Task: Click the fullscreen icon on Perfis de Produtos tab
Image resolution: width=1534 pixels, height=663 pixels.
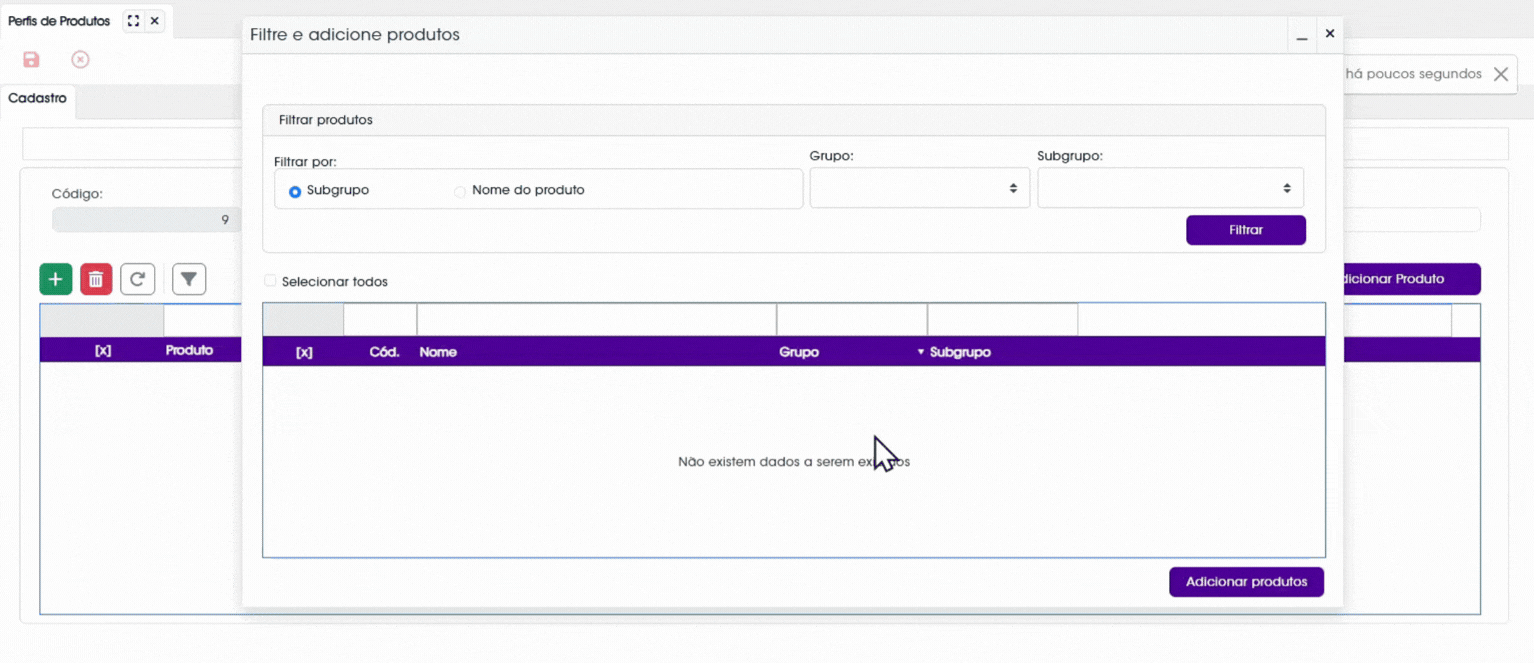Action: click(x=133, y=21)
